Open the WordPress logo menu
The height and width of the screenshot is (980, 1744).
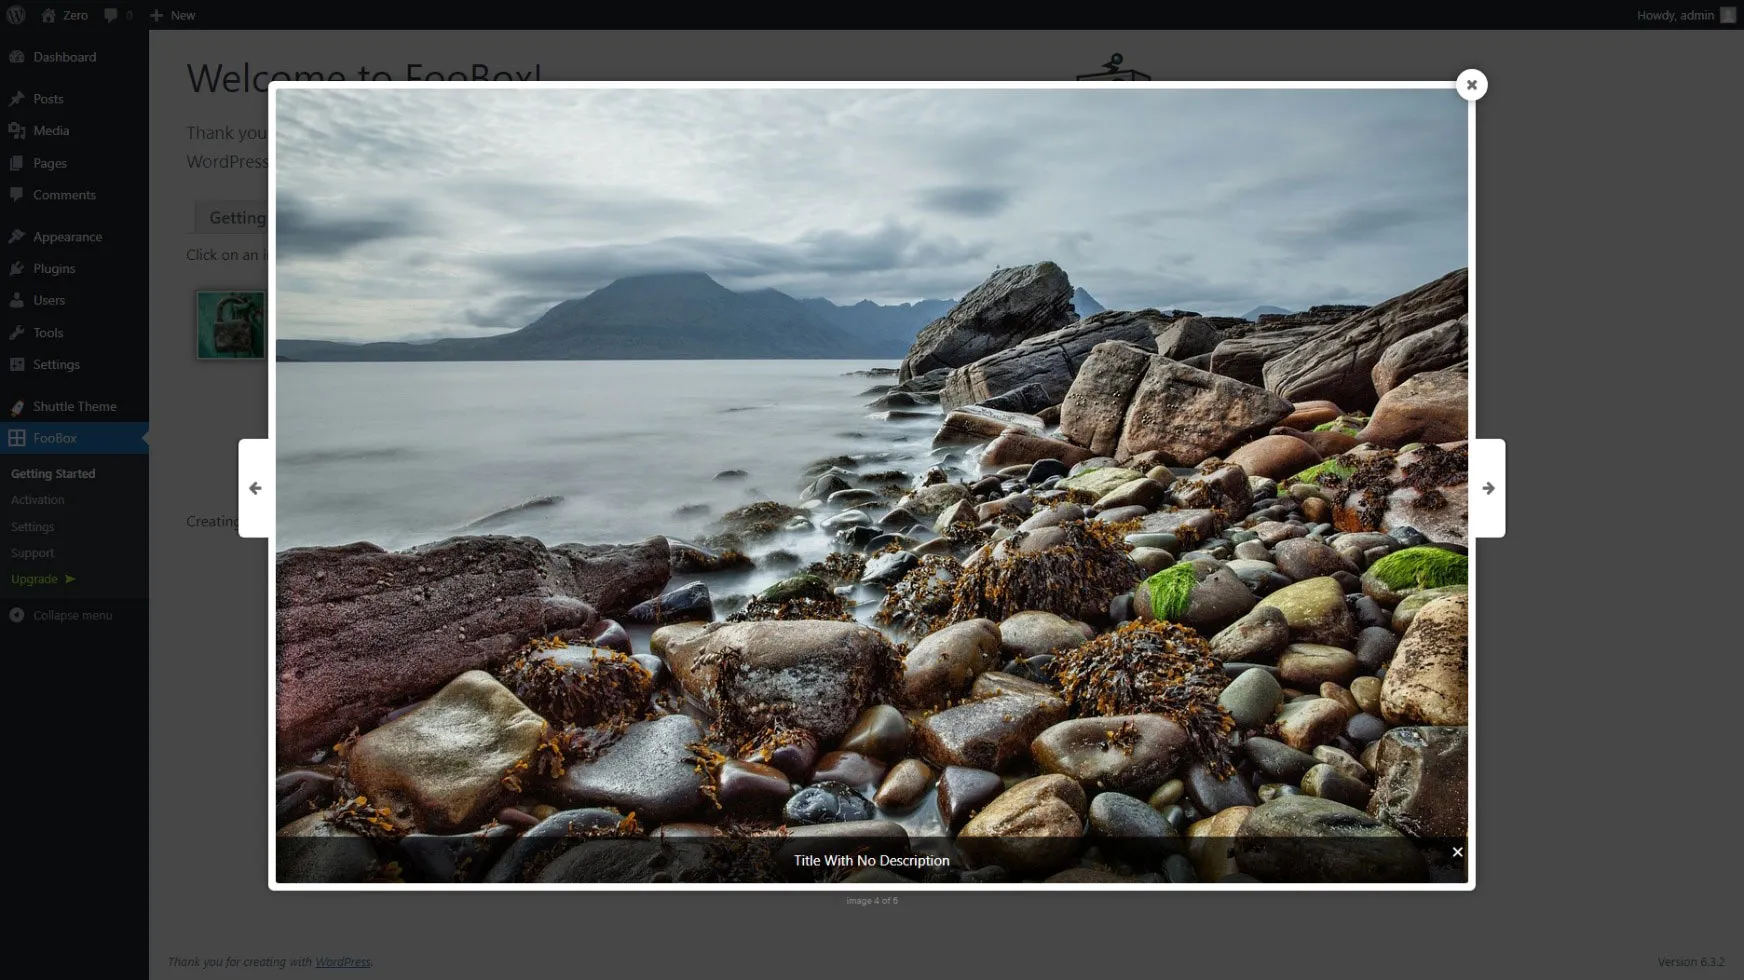16,15
